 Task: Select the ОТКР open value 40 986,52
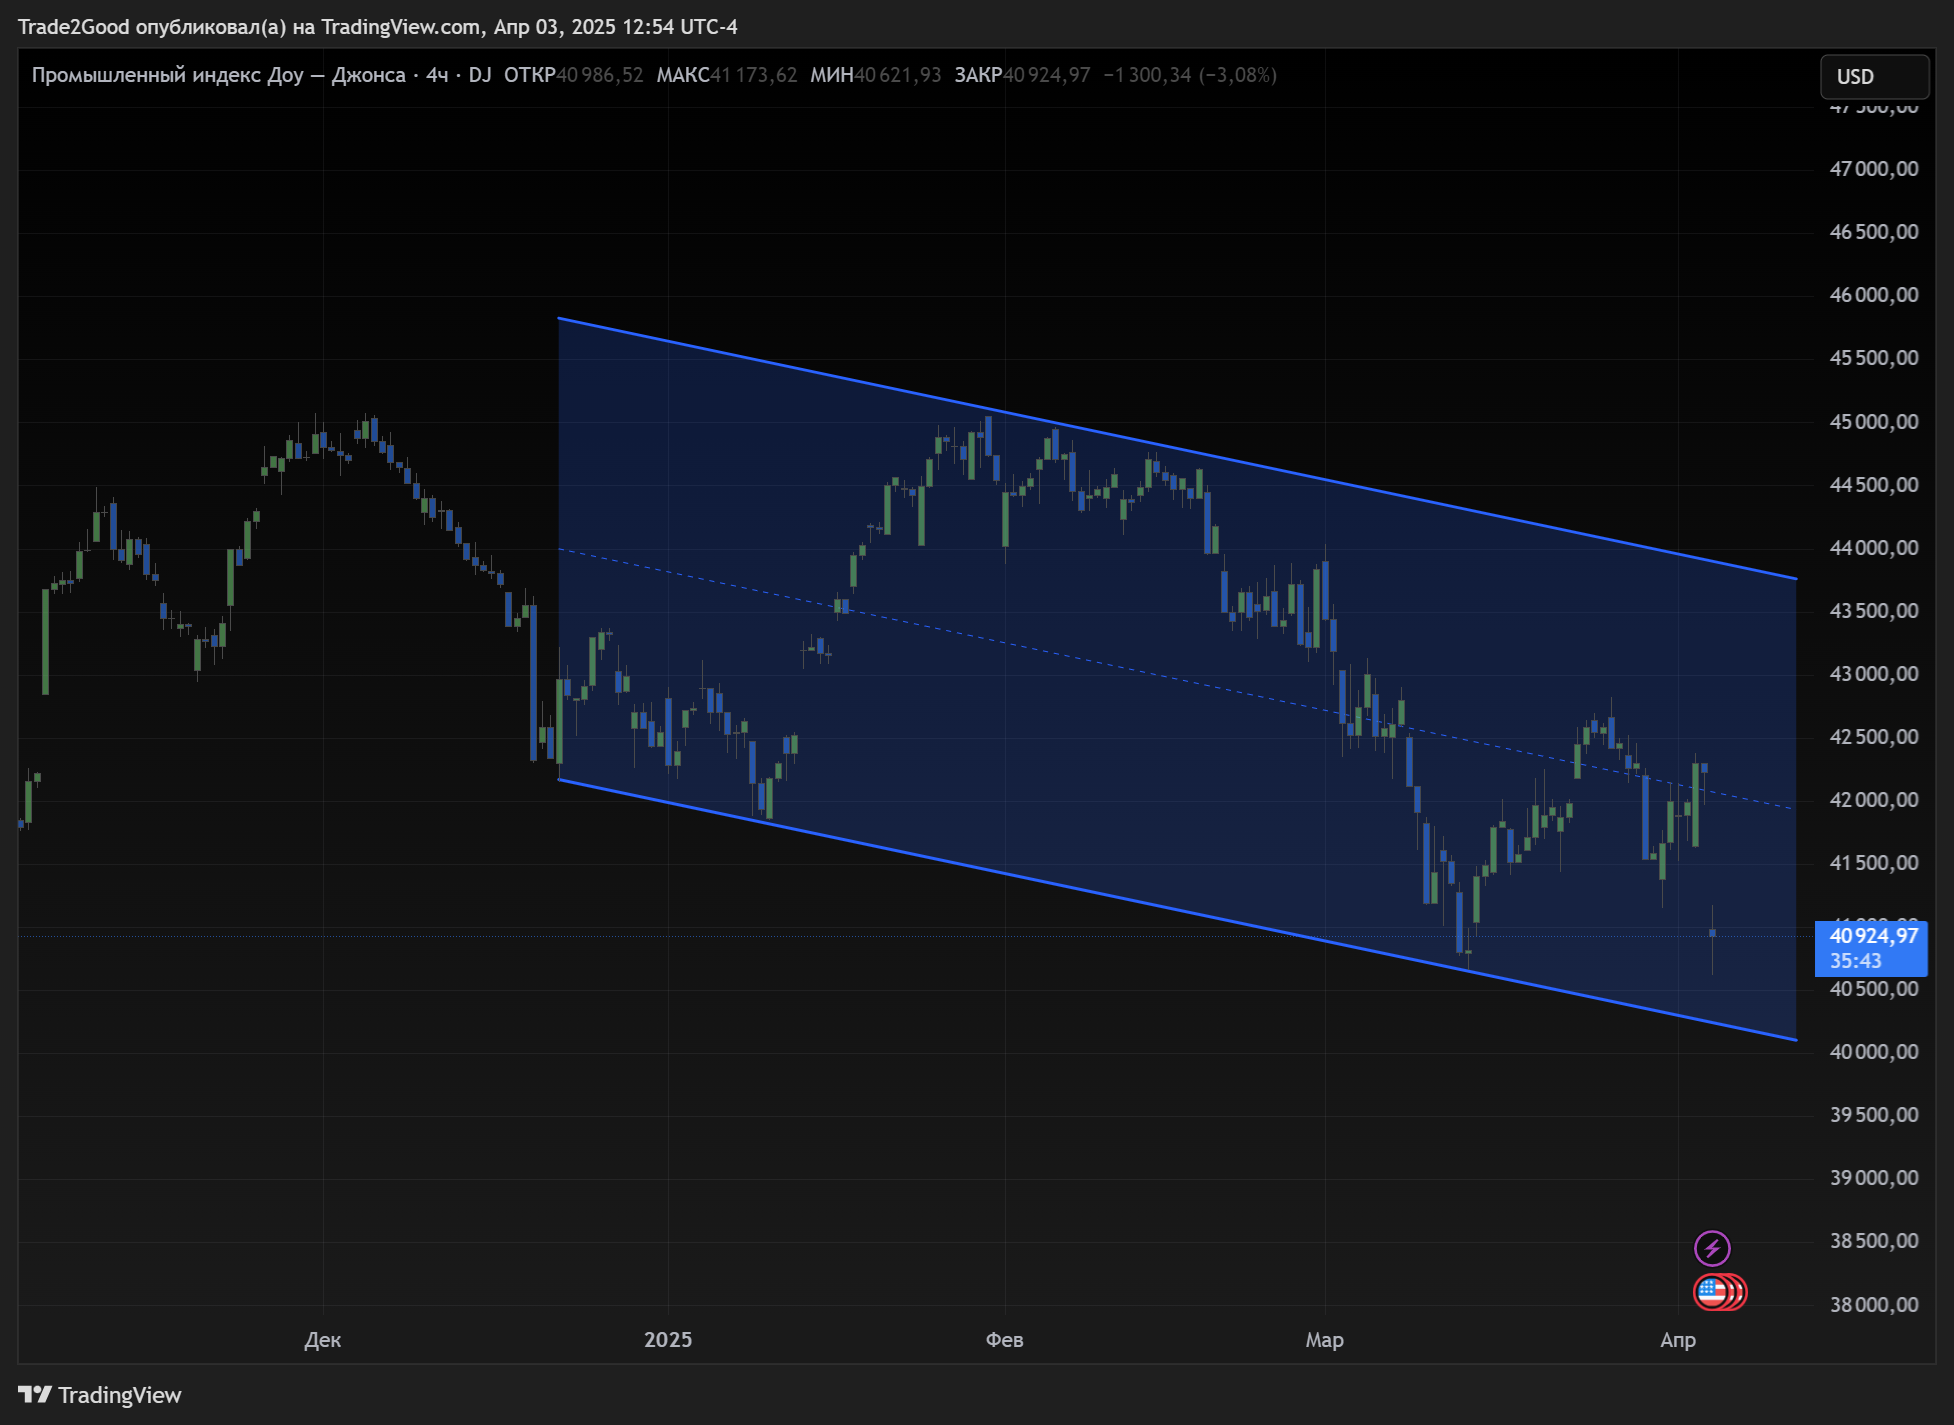point(600,75)
